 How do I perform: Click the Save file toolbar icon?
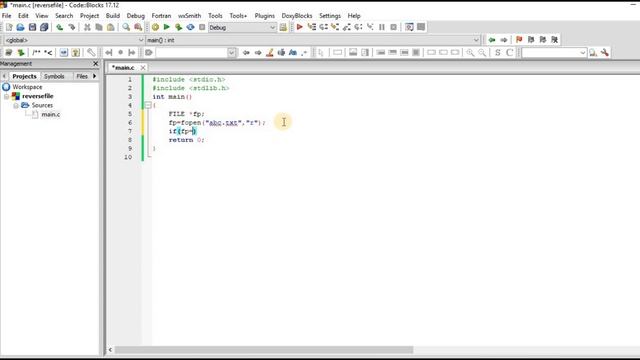[32, 27]
